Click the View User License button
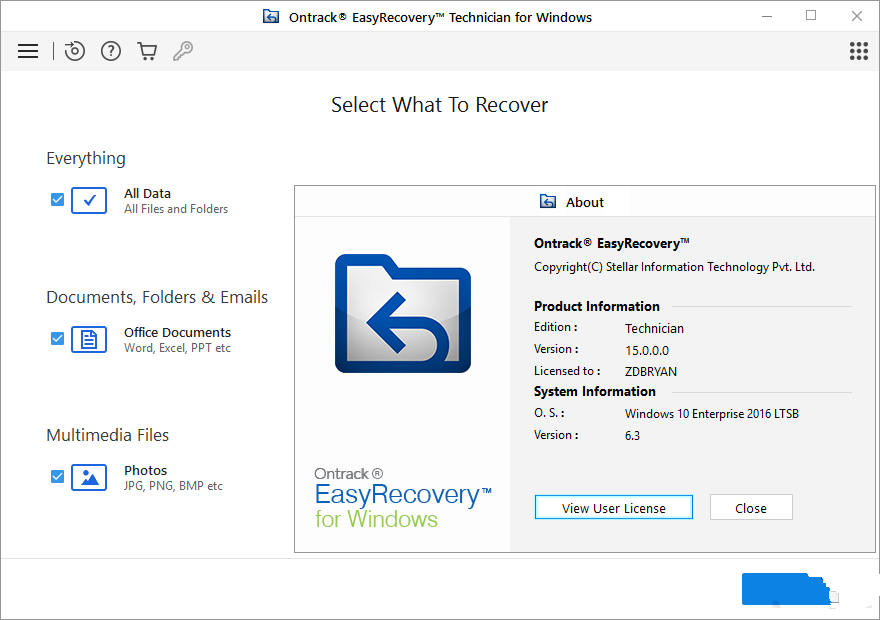The width and height of the screenshot is (880, 620). click(613, 508)
